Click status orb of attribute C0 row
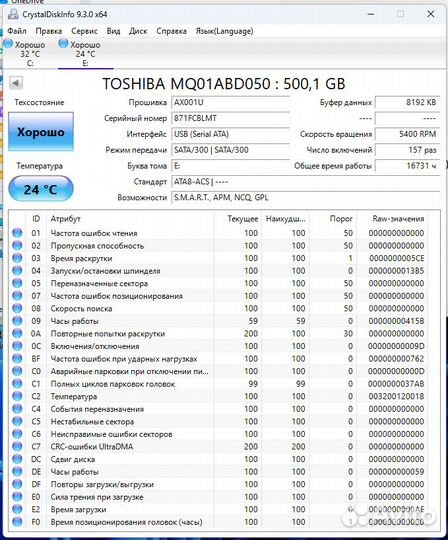Image resolution: width=448 pixels, height=540 pixels. (17, 371)
